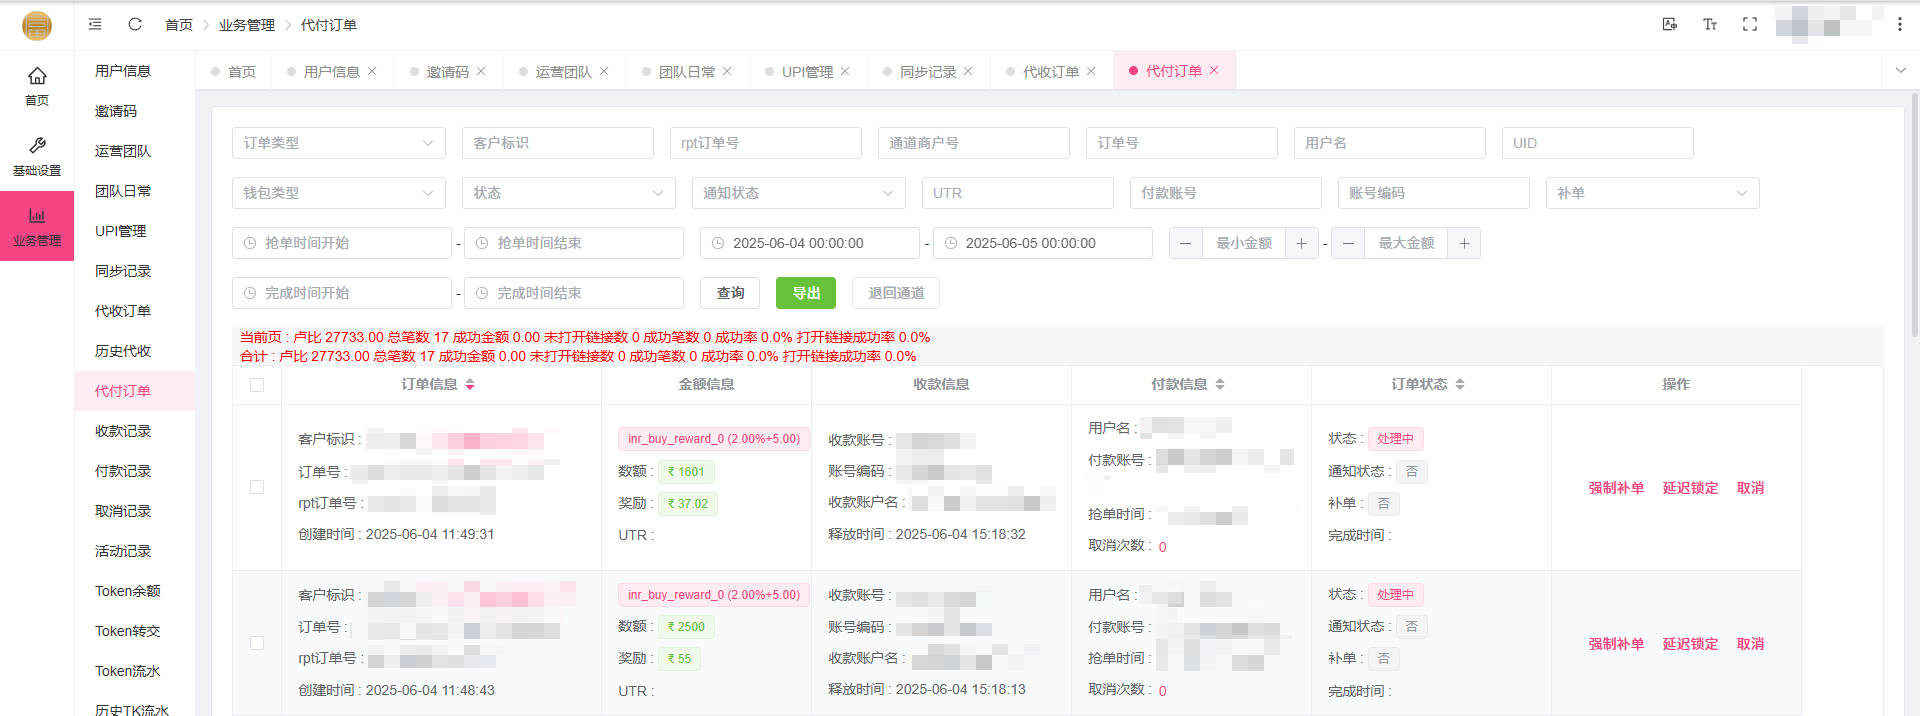
Task: Go to 首页 home icon in sidebar
Action: click(37, 85)
